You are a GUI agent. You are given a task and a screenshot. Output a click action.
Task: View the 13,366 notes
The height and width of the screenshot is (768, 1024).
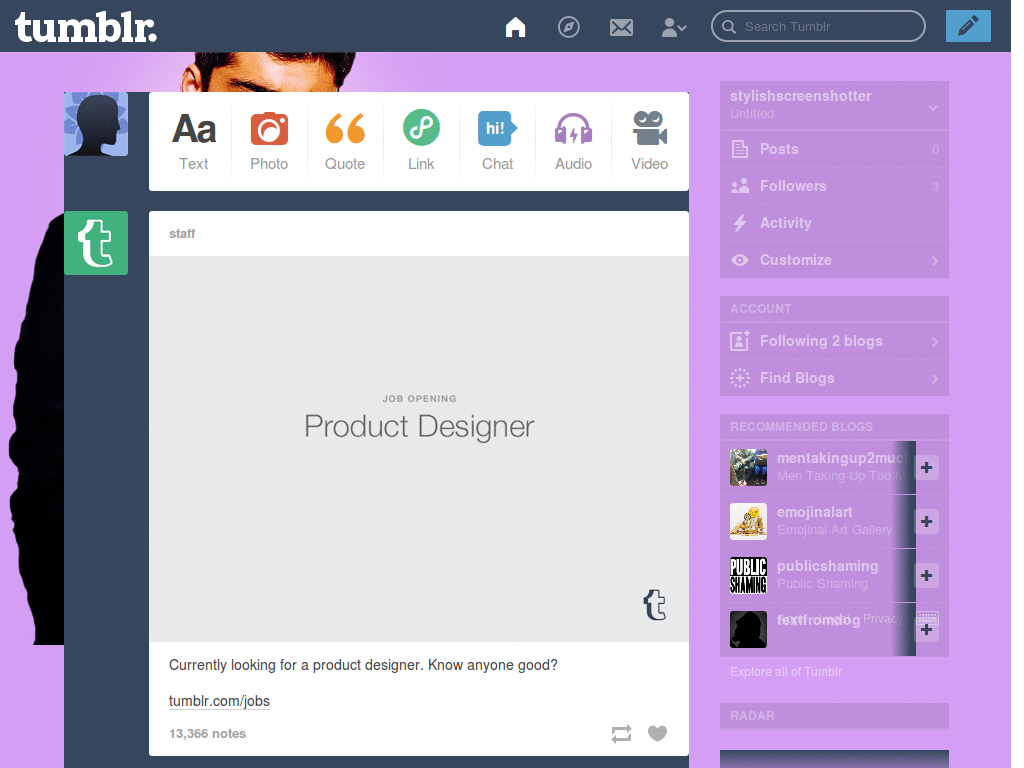pyautogui.click(x=207, y=733)
